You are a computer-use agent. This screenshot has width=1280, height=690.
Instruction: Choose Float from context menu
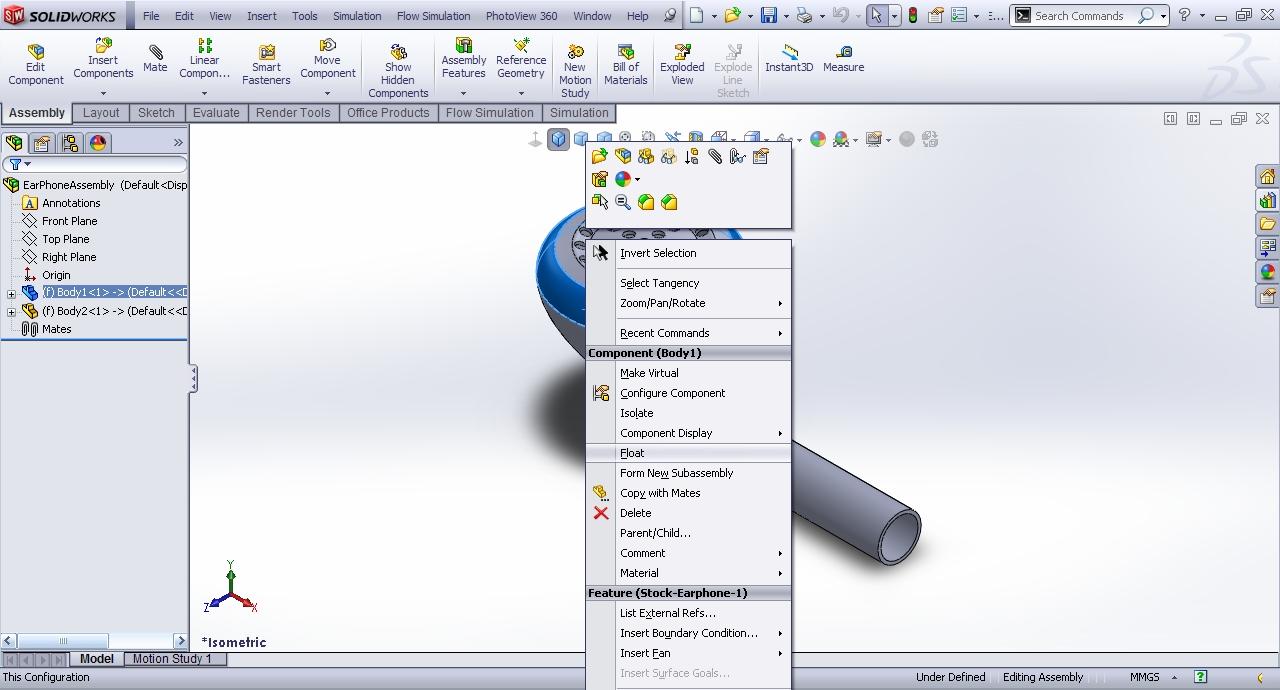(689, 453)
